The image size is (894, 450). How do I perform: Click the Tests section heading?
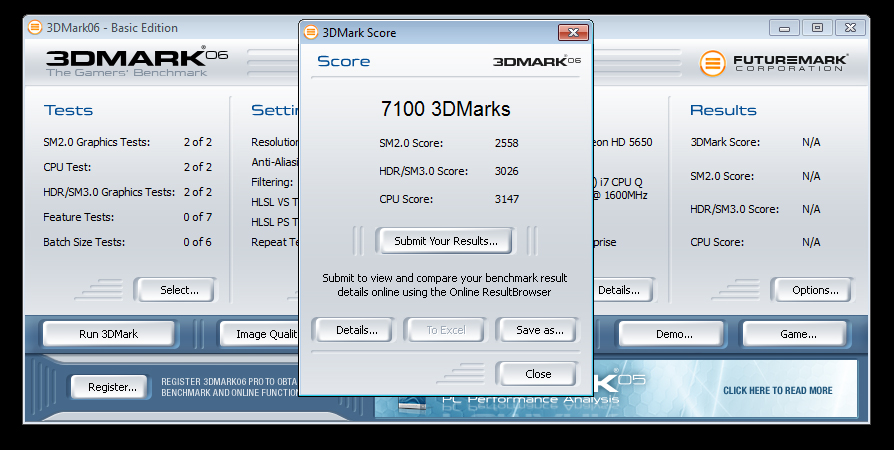tap(68, 110)
